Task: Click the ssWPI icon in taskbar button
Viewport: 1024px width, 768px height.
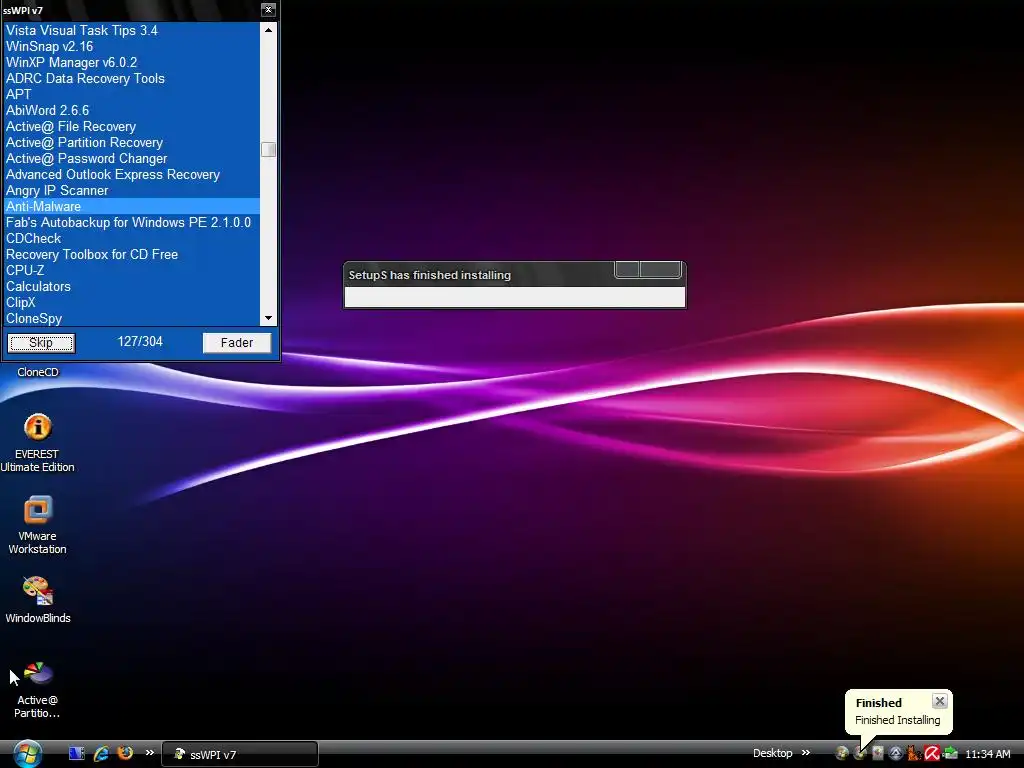Action: pos(180,754)
